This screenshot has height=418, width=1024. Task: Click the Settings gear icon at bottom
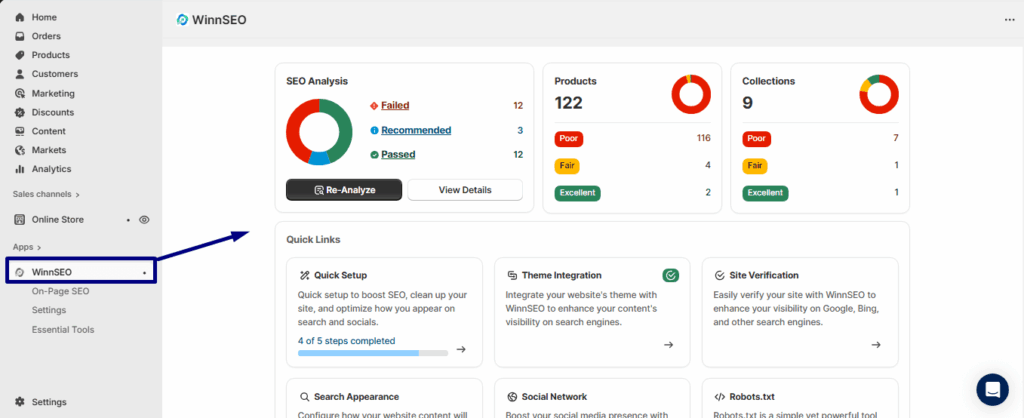(x=20, y=402)
